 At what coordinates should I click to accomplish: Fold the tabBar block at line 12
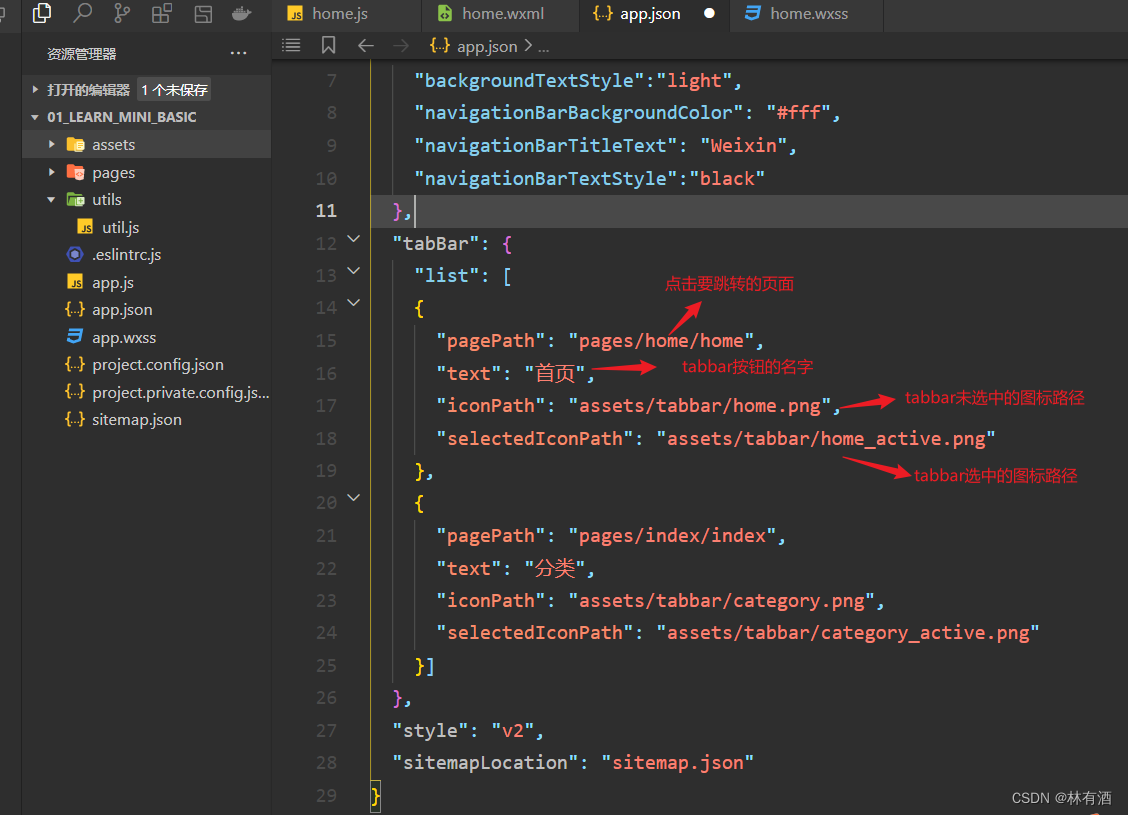[x=353, y=238]
